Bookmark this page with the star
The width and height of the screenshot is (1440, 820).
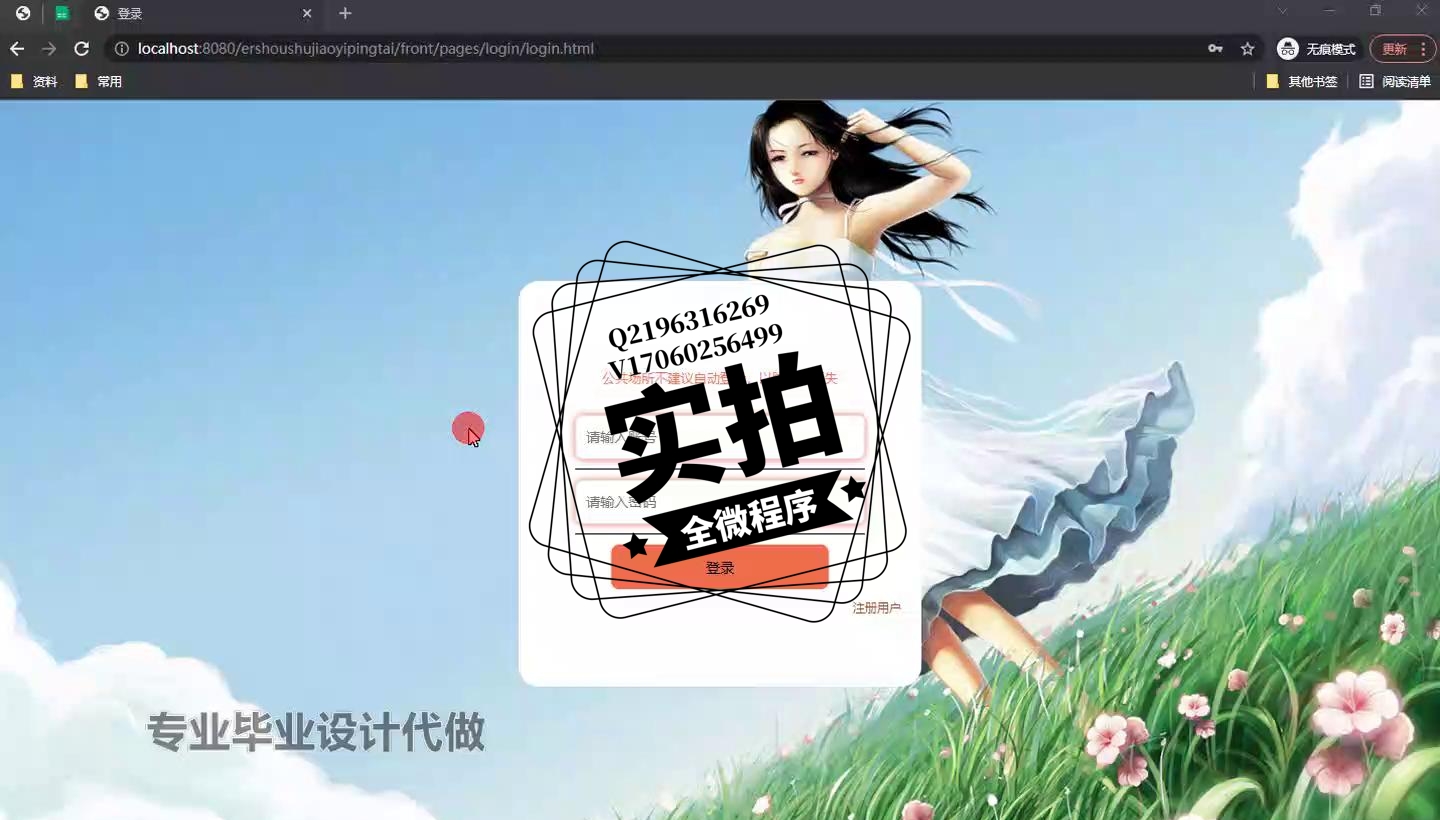click(1247, 49)
